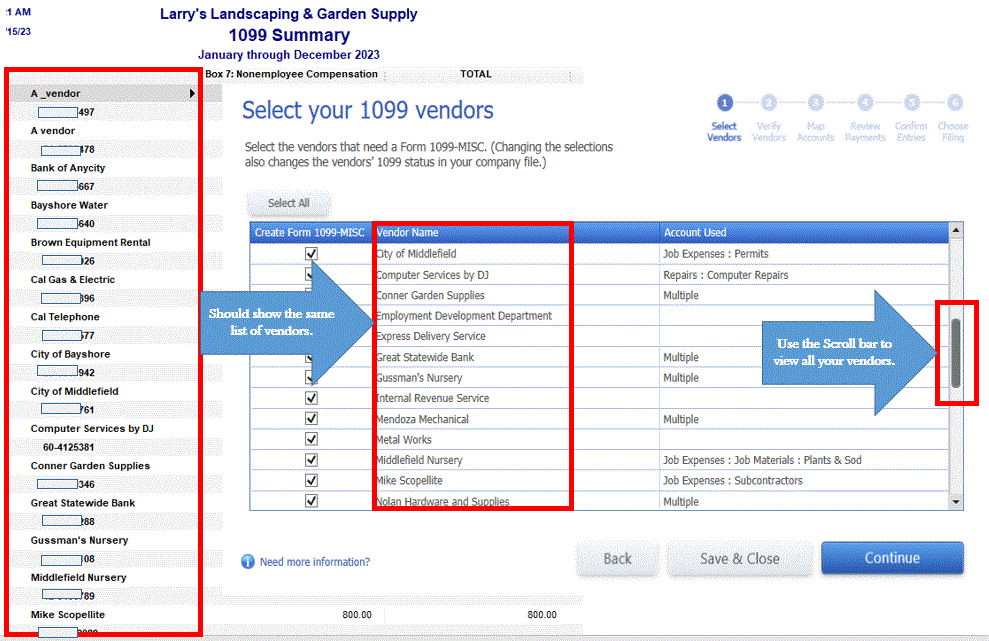Click step 1 Select Vendors circle
This screenshot has height=641, width=989.
[x=724, y=102]
